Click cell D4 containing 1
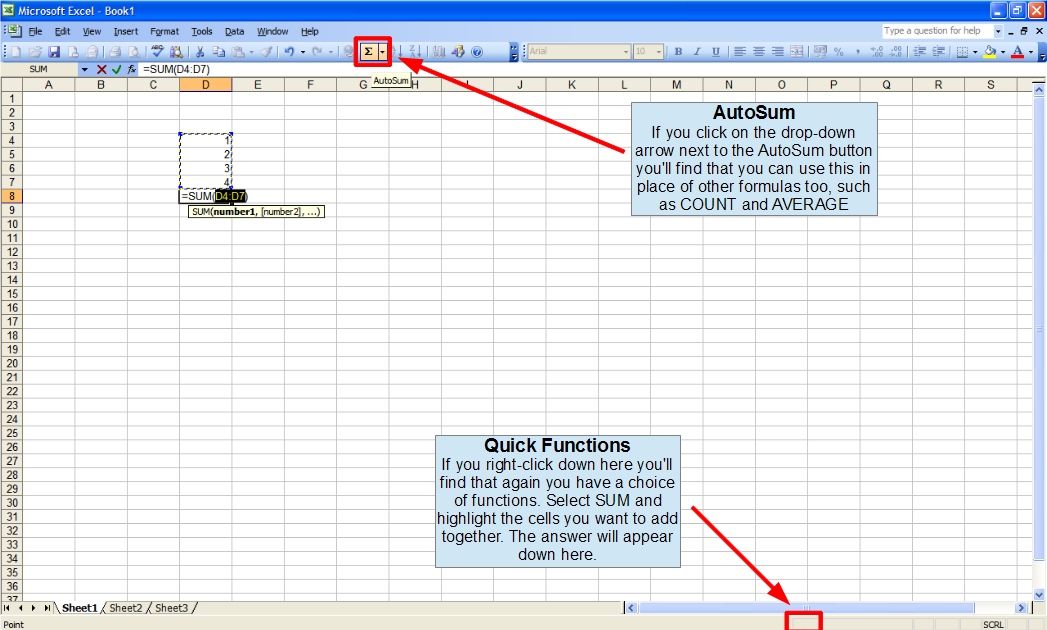Screen dimensions: 1047x630 click(206, 140)
